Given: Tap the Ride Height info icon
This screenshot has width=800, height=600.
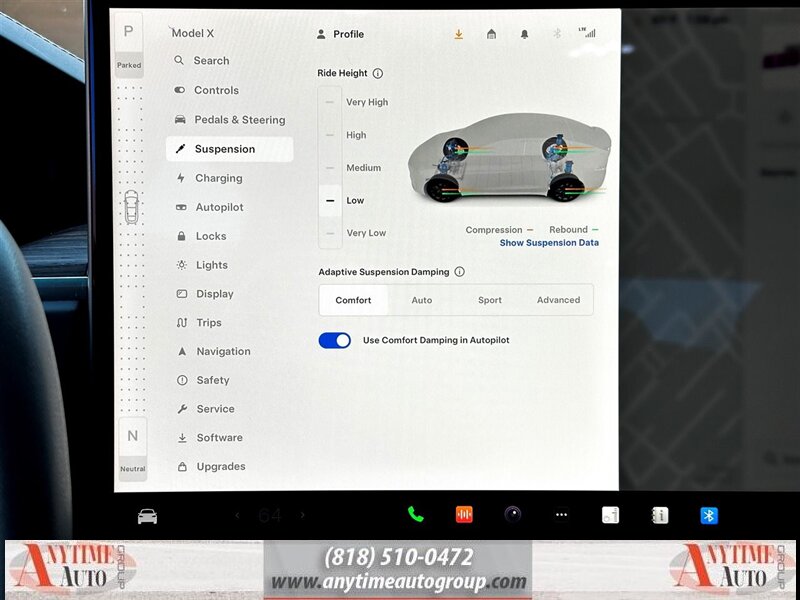Looking at the screenshot, I should click(x=378, y=73).
